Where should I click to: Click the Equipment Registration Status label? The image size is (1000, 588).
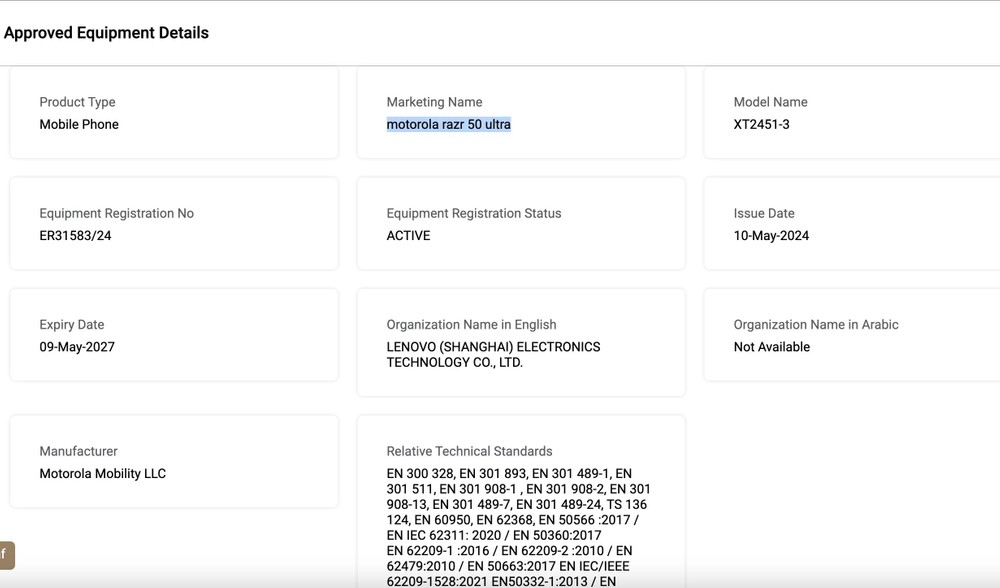[x=474, y=213]
